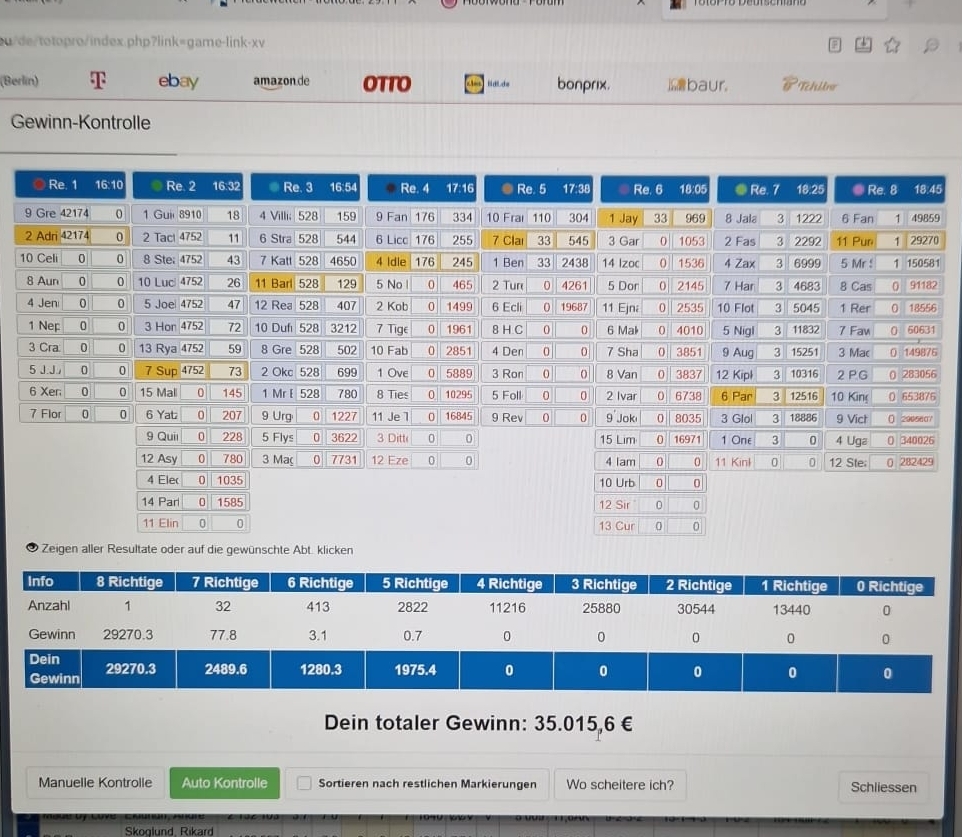This screenshot has height=837, width=962.
Task: Open the eBay bookmark
Action: [x=178, y=82]
